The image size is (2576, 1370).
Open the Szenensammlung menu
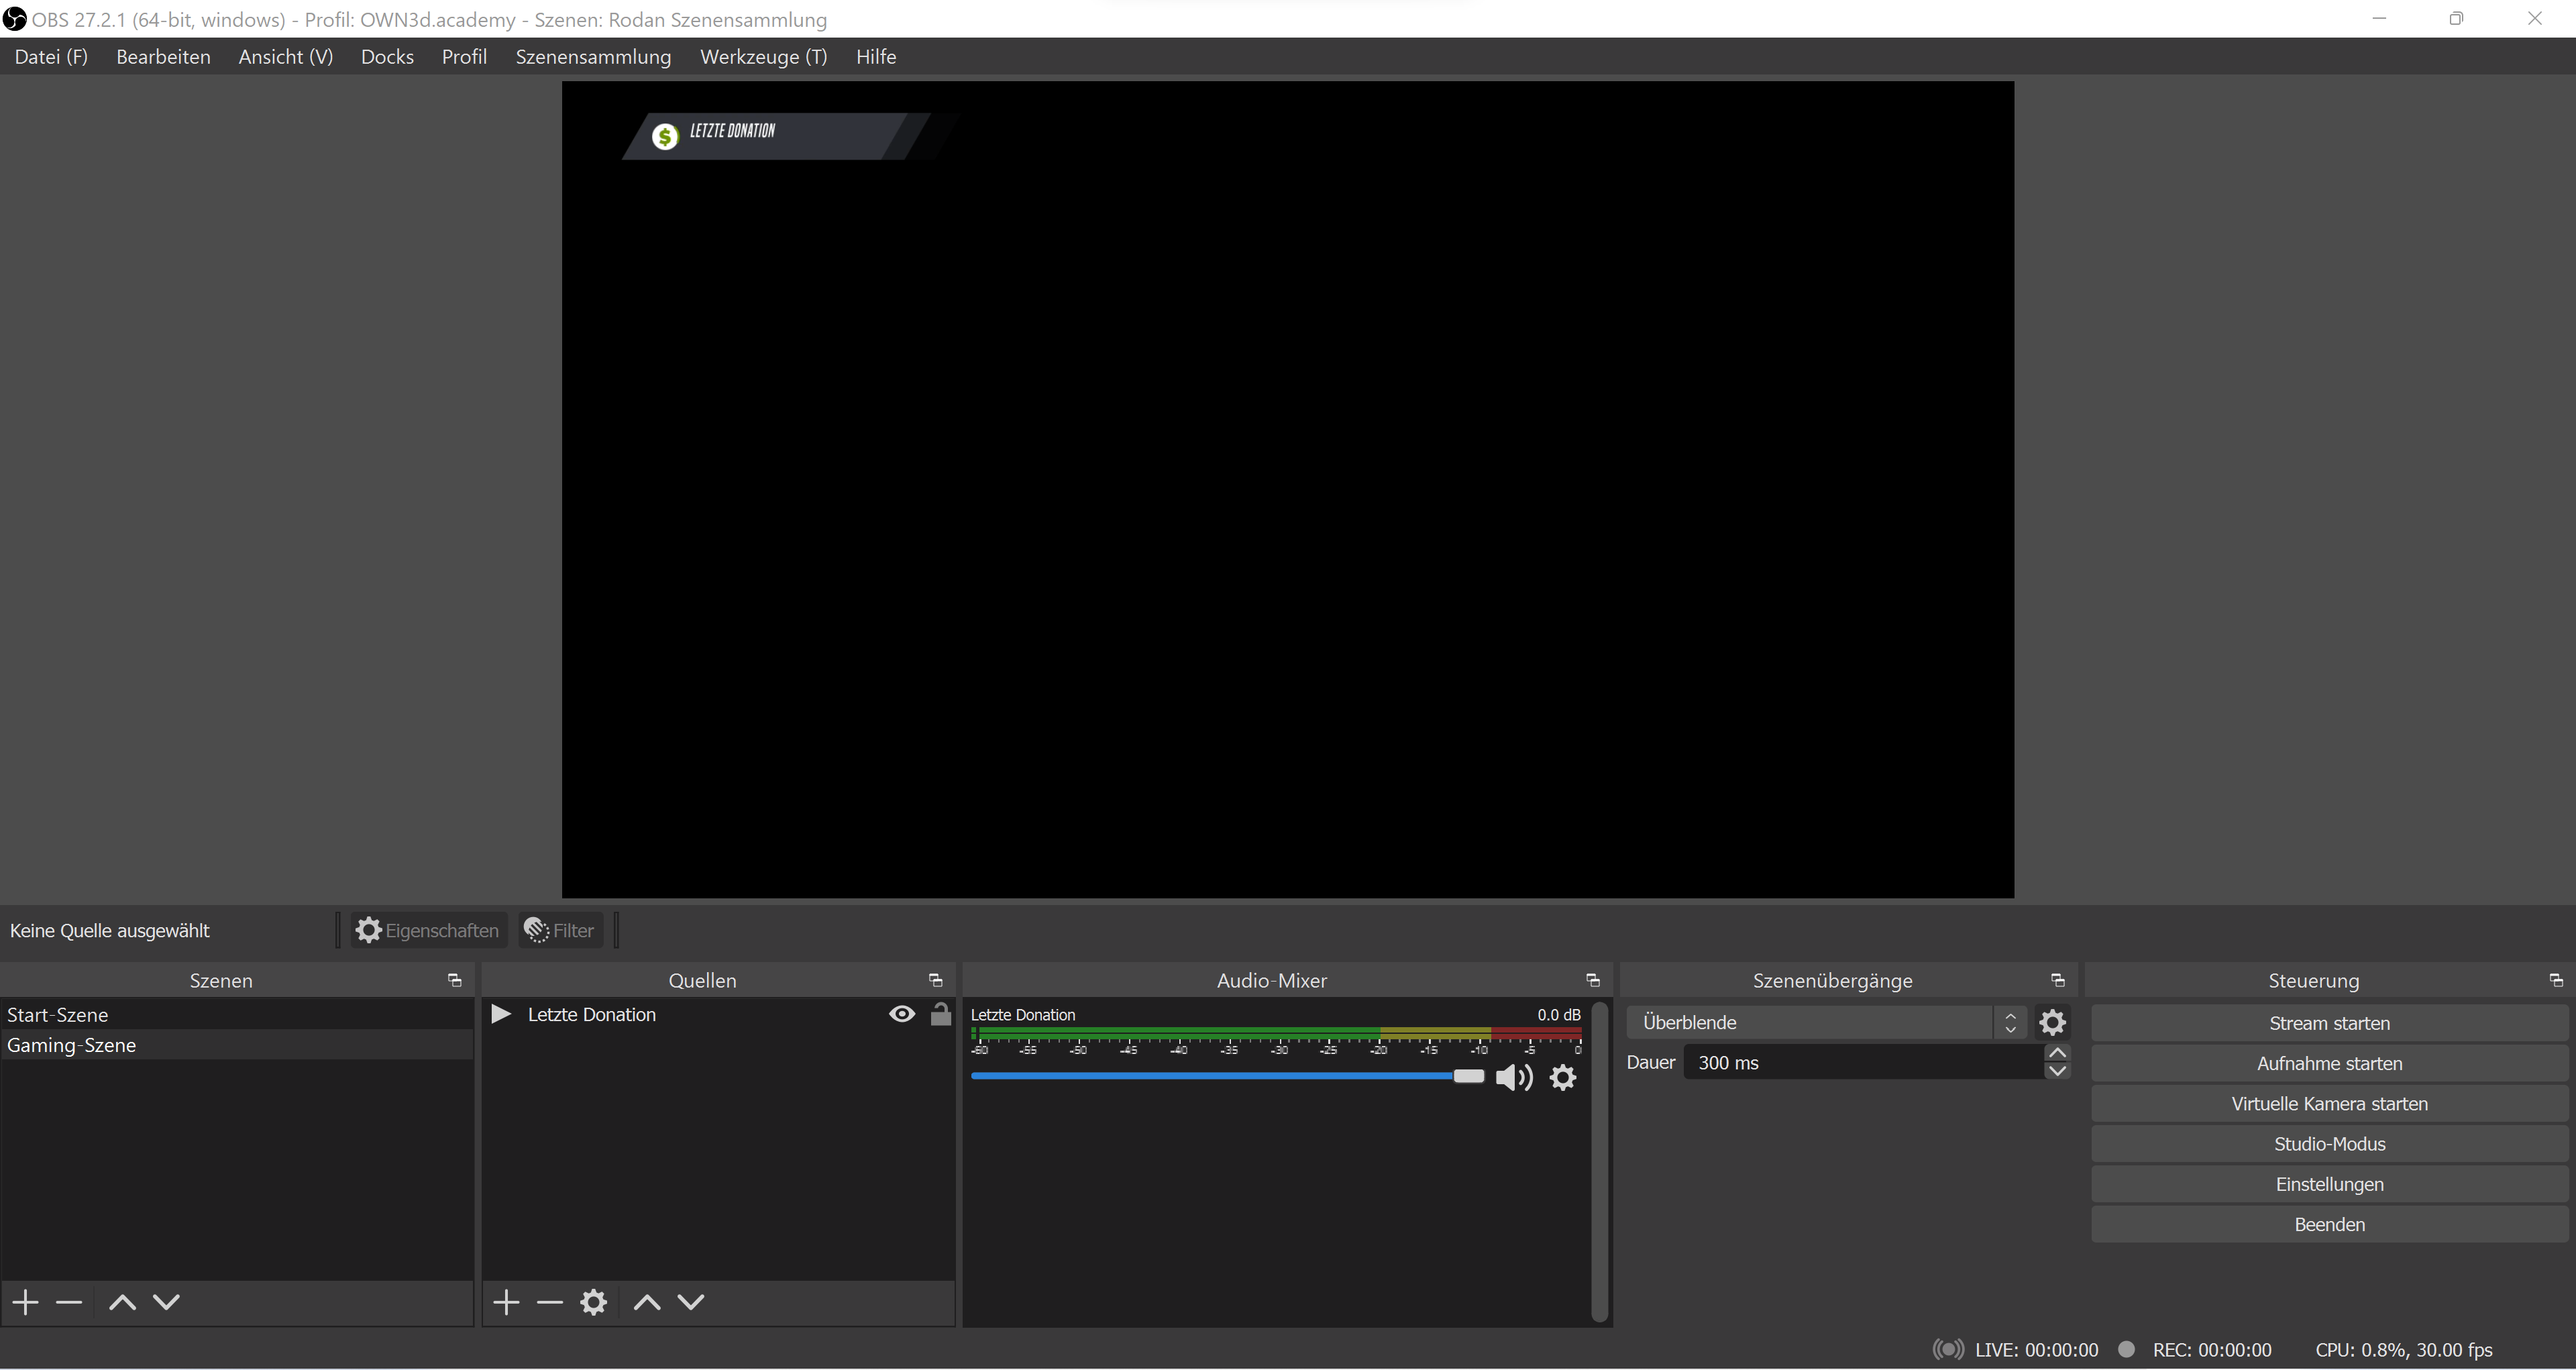pyautogui.click(x=593, y=57)
